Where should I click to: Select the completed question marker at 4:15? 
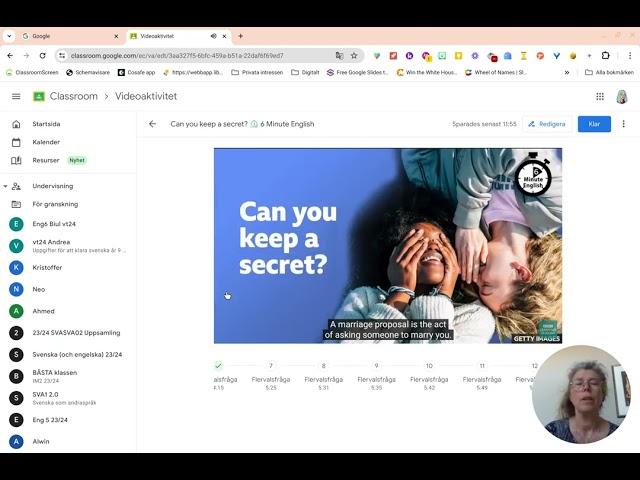coord(219,366)
